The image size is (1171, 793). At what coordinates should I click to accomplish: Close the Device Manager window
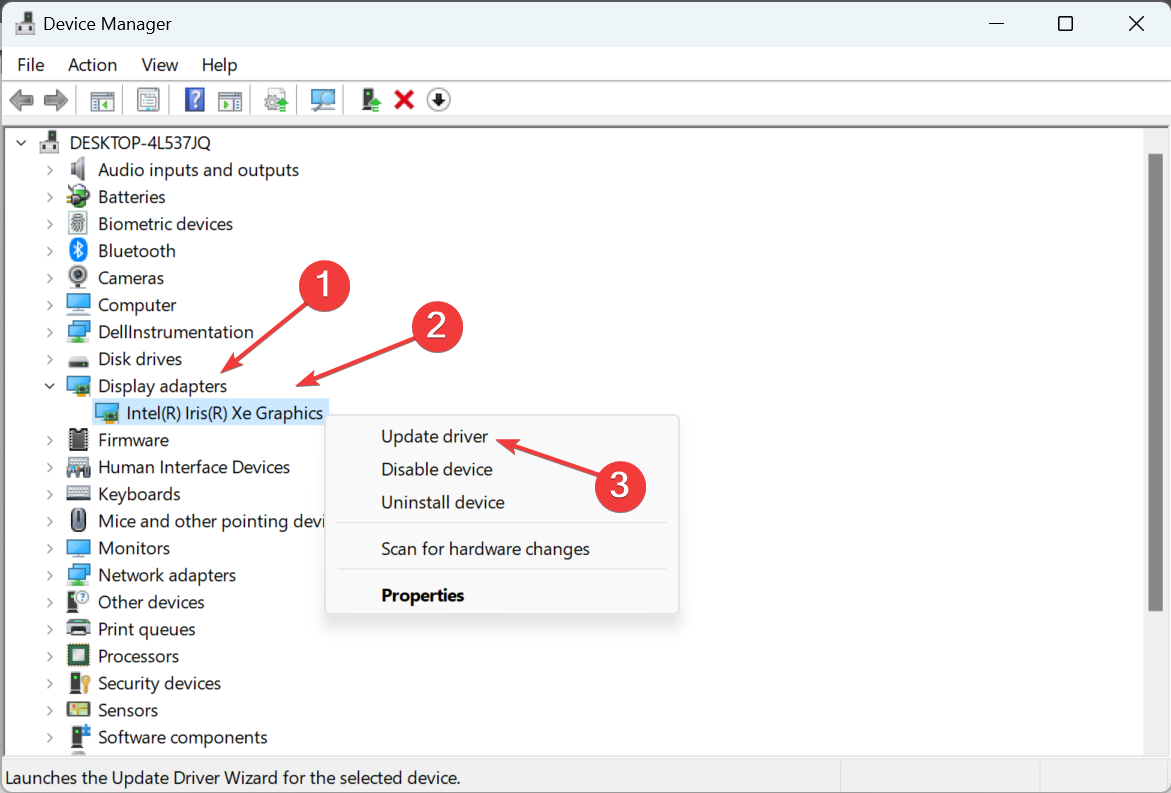(x=1136, y=23)
